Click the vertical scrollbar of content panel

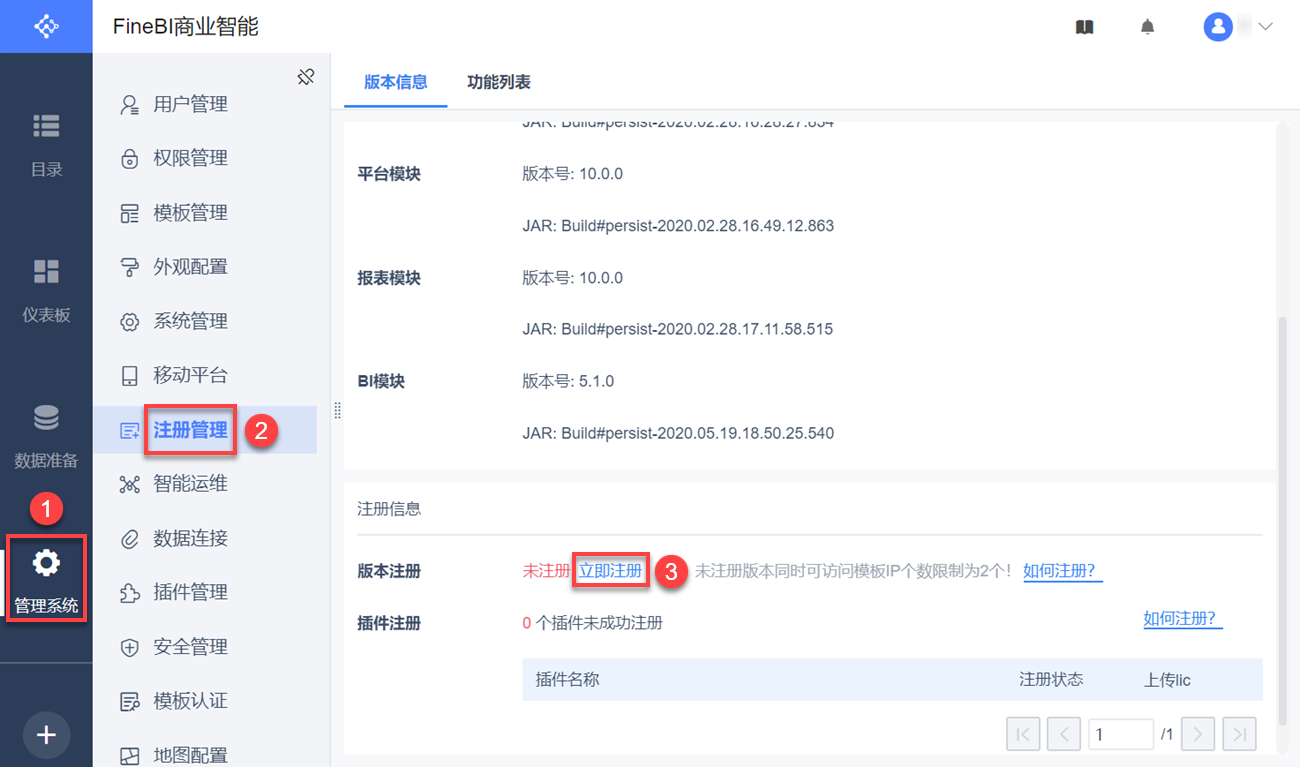point(1284,520)
